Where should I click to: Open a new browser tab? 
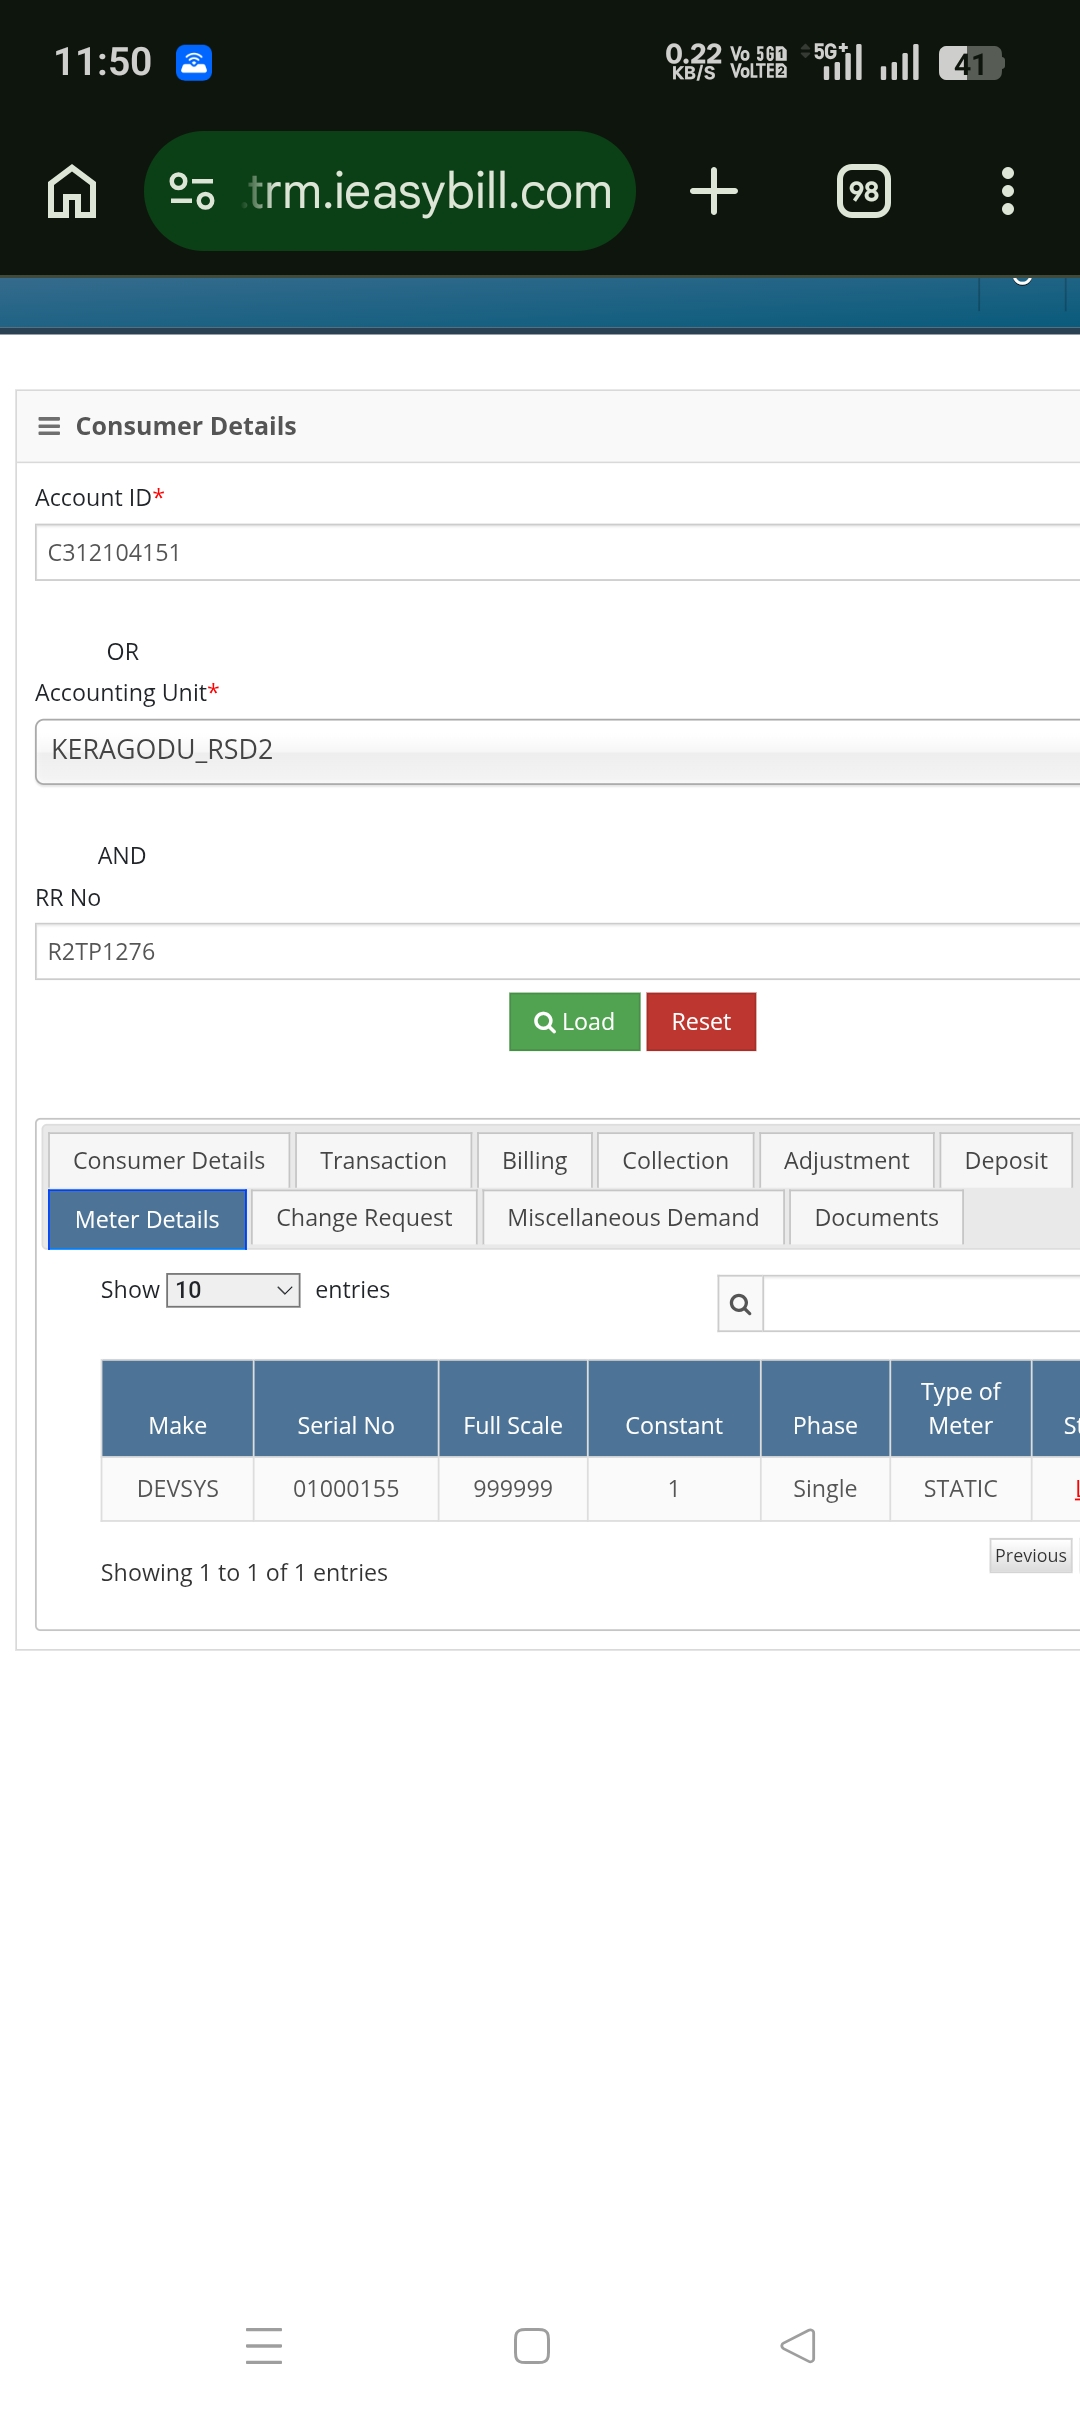pos(714,191)
